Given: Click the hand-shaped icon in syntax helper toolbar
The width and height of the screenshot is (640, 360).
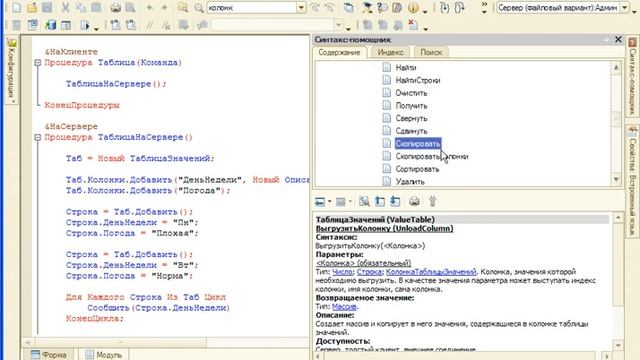Looking at the screenshot, I should tap(433, 201).
